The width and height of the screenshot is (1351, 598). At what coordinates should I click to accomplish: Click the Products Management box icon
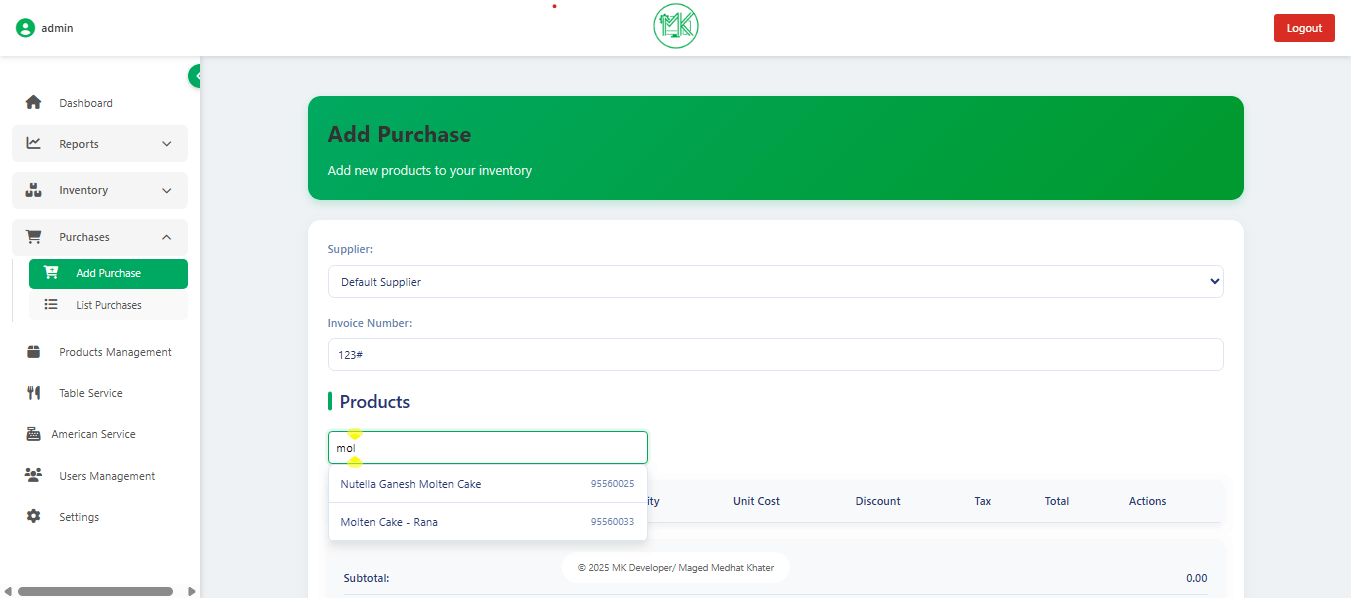click(x=33, y=352)
